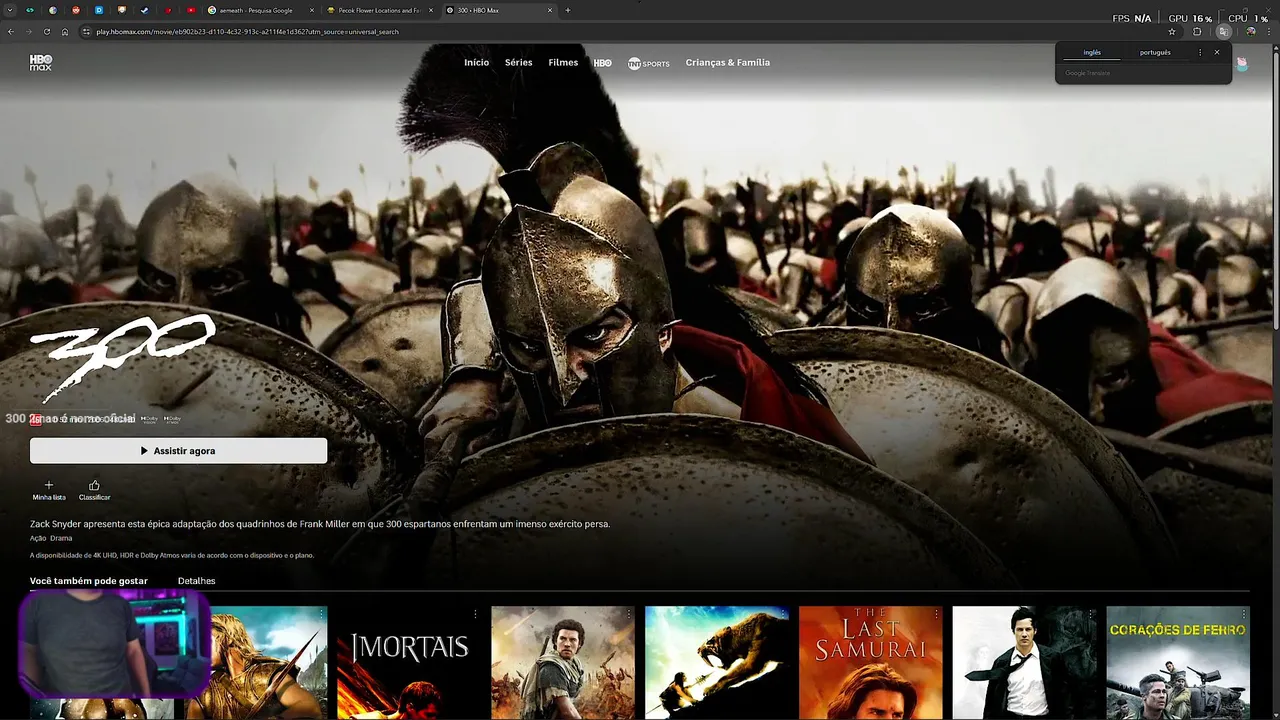
Task: Open site information icon in address bar
Action: point(87,32)
